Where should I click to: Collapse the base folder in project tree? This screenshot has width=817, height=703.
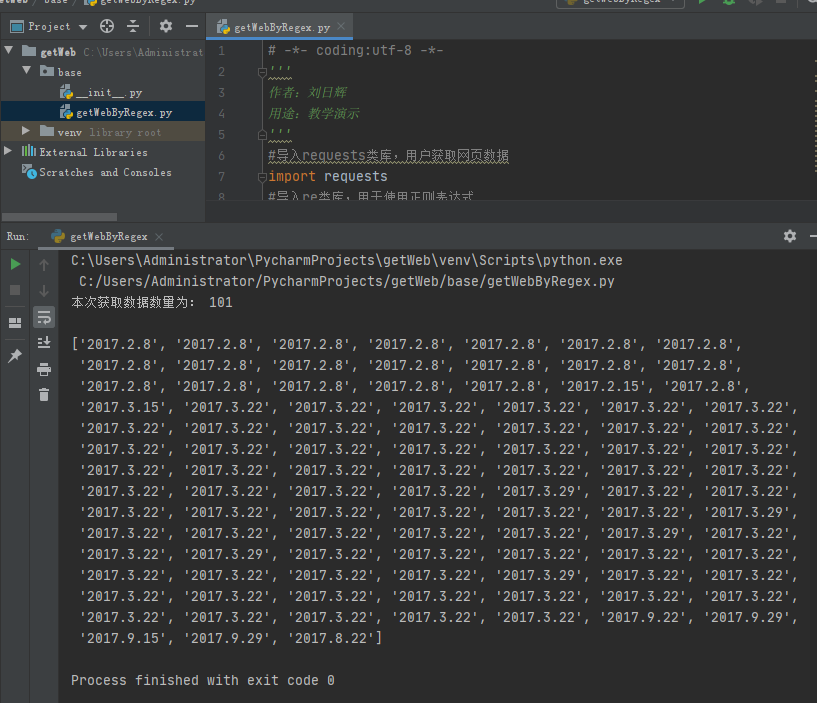pyautogui.click(x=27, y=72)
